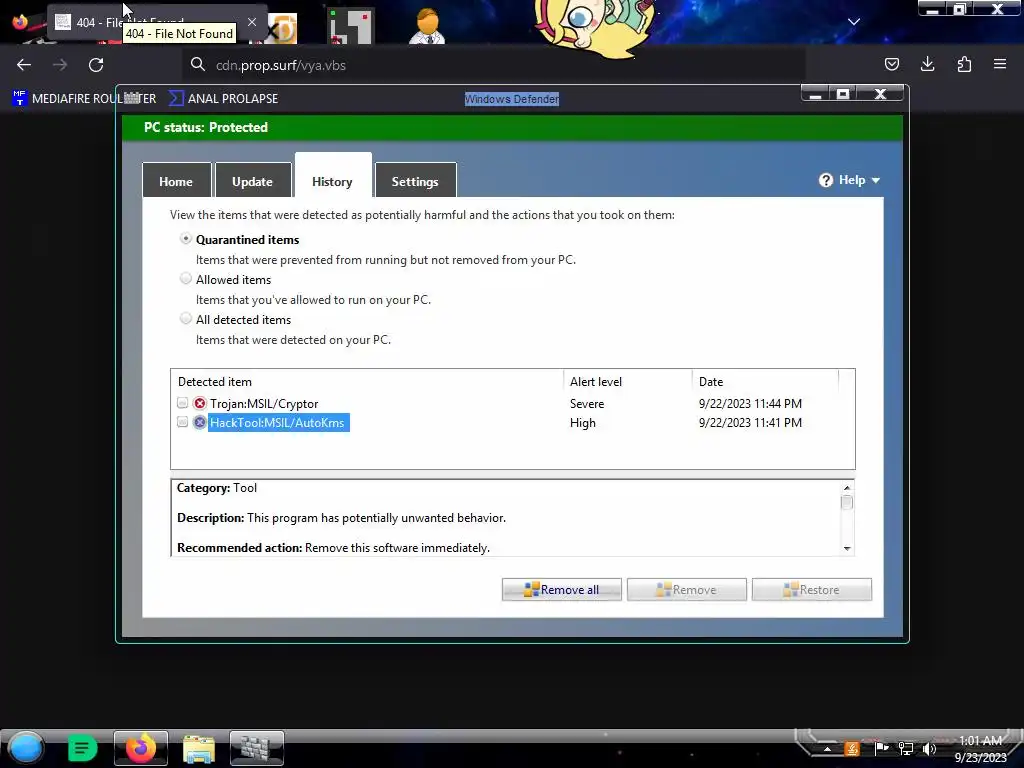Open Action Center flag icon
Viewport: 1024px width, 768px height.
(x=881, y=748)
